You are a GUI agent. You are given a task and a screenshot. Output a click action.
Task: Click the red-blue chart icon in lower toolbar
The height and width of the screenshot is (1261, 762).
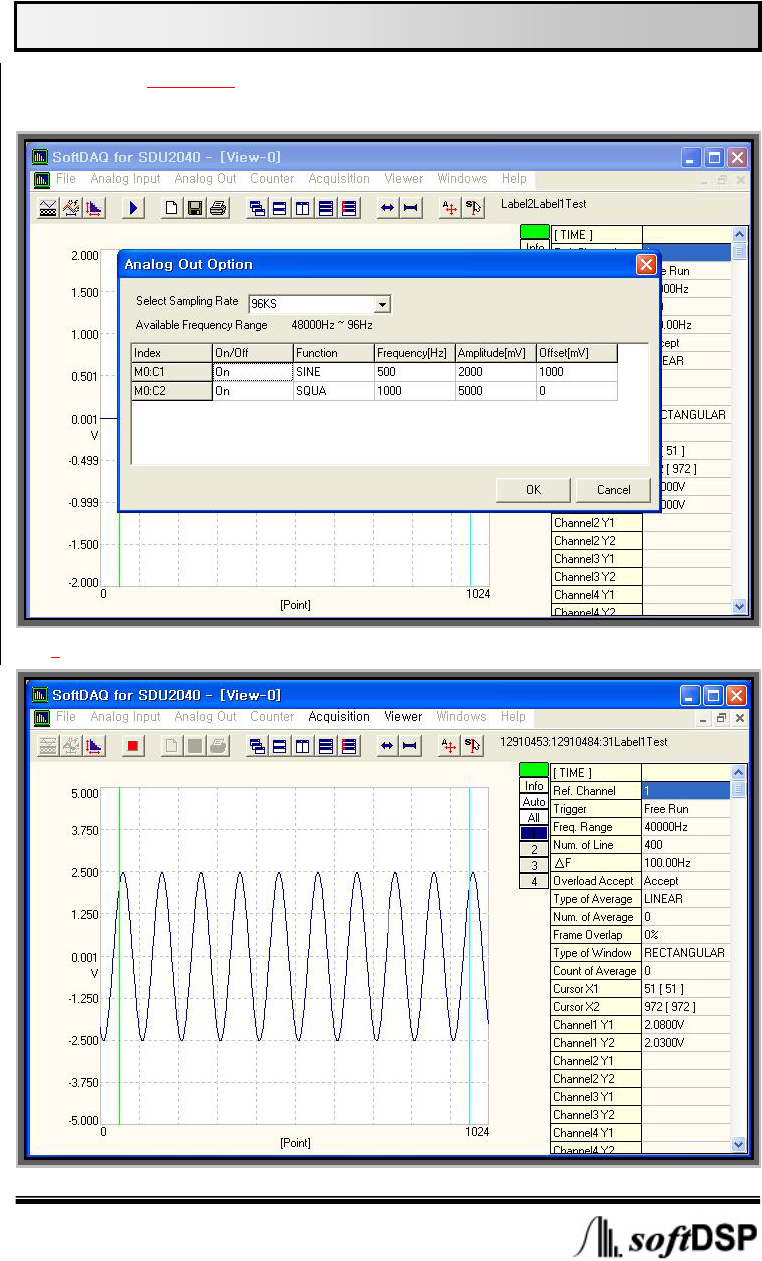(x=93, y=746)
